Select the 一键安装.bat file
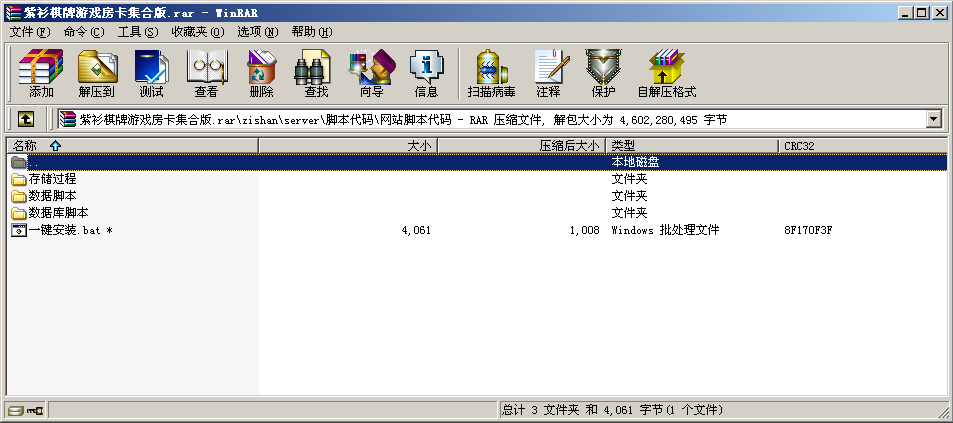Image resolution: width=953 pixels, height=423 pixels. point(64,230)
